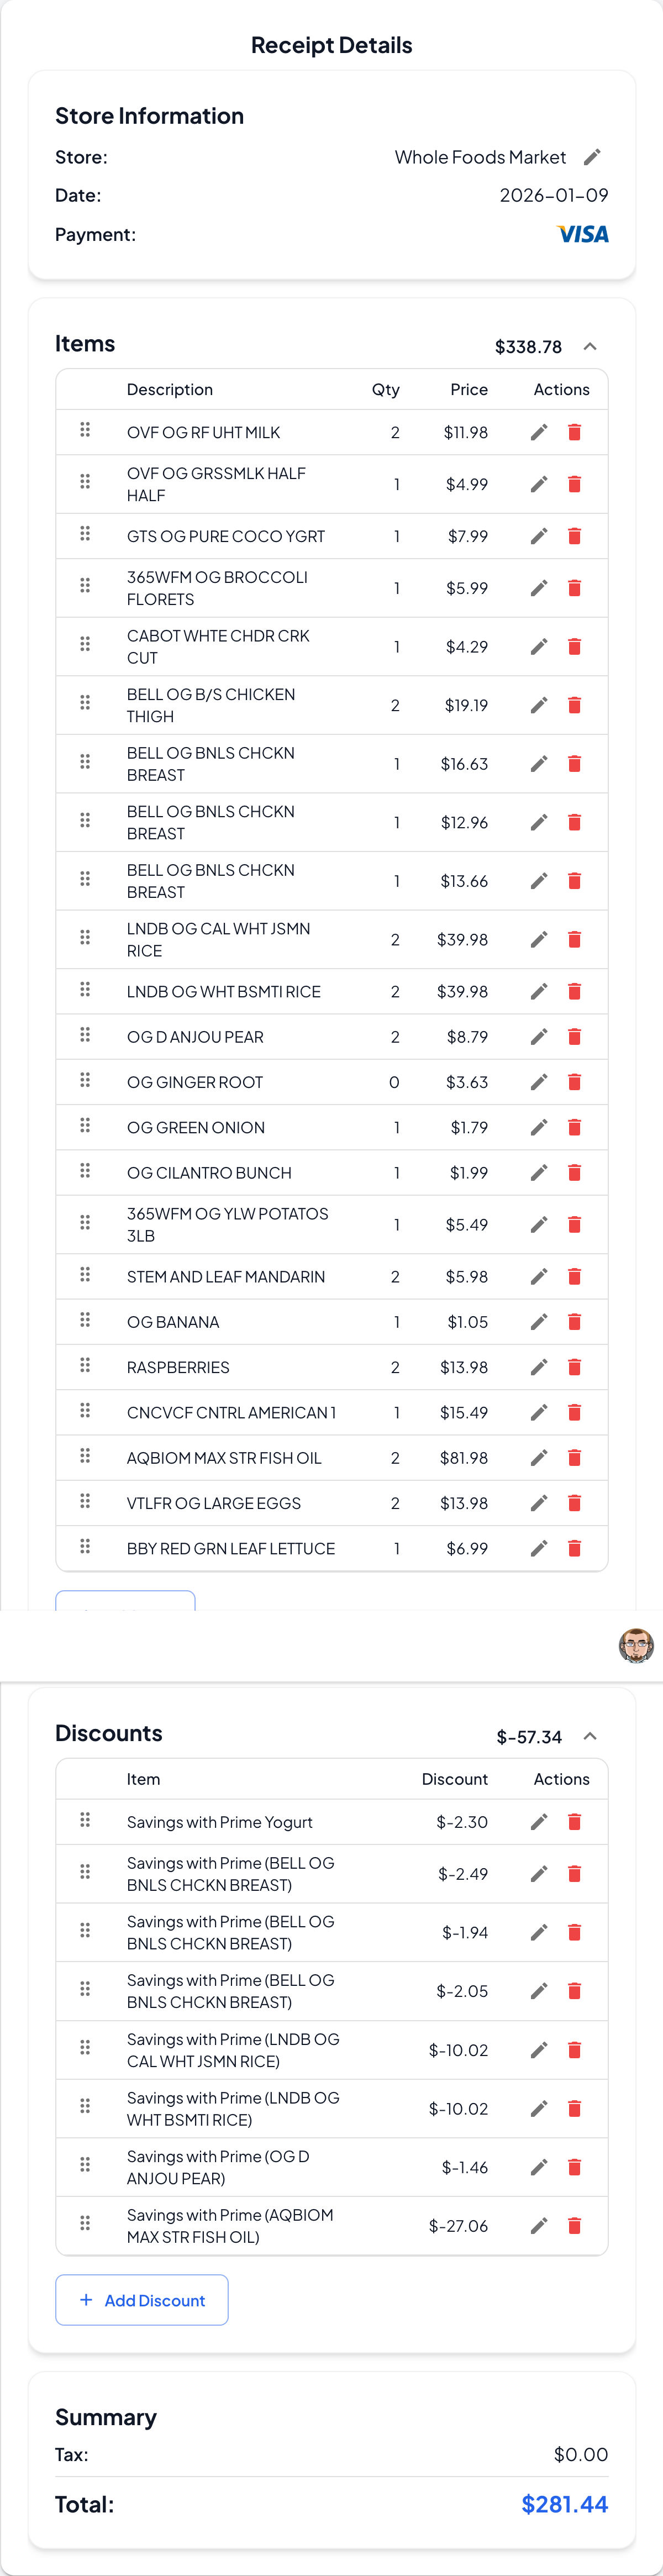Delete the OG GINGER ROOT item
The image size is (663, 2576).
click(575, 1082)
